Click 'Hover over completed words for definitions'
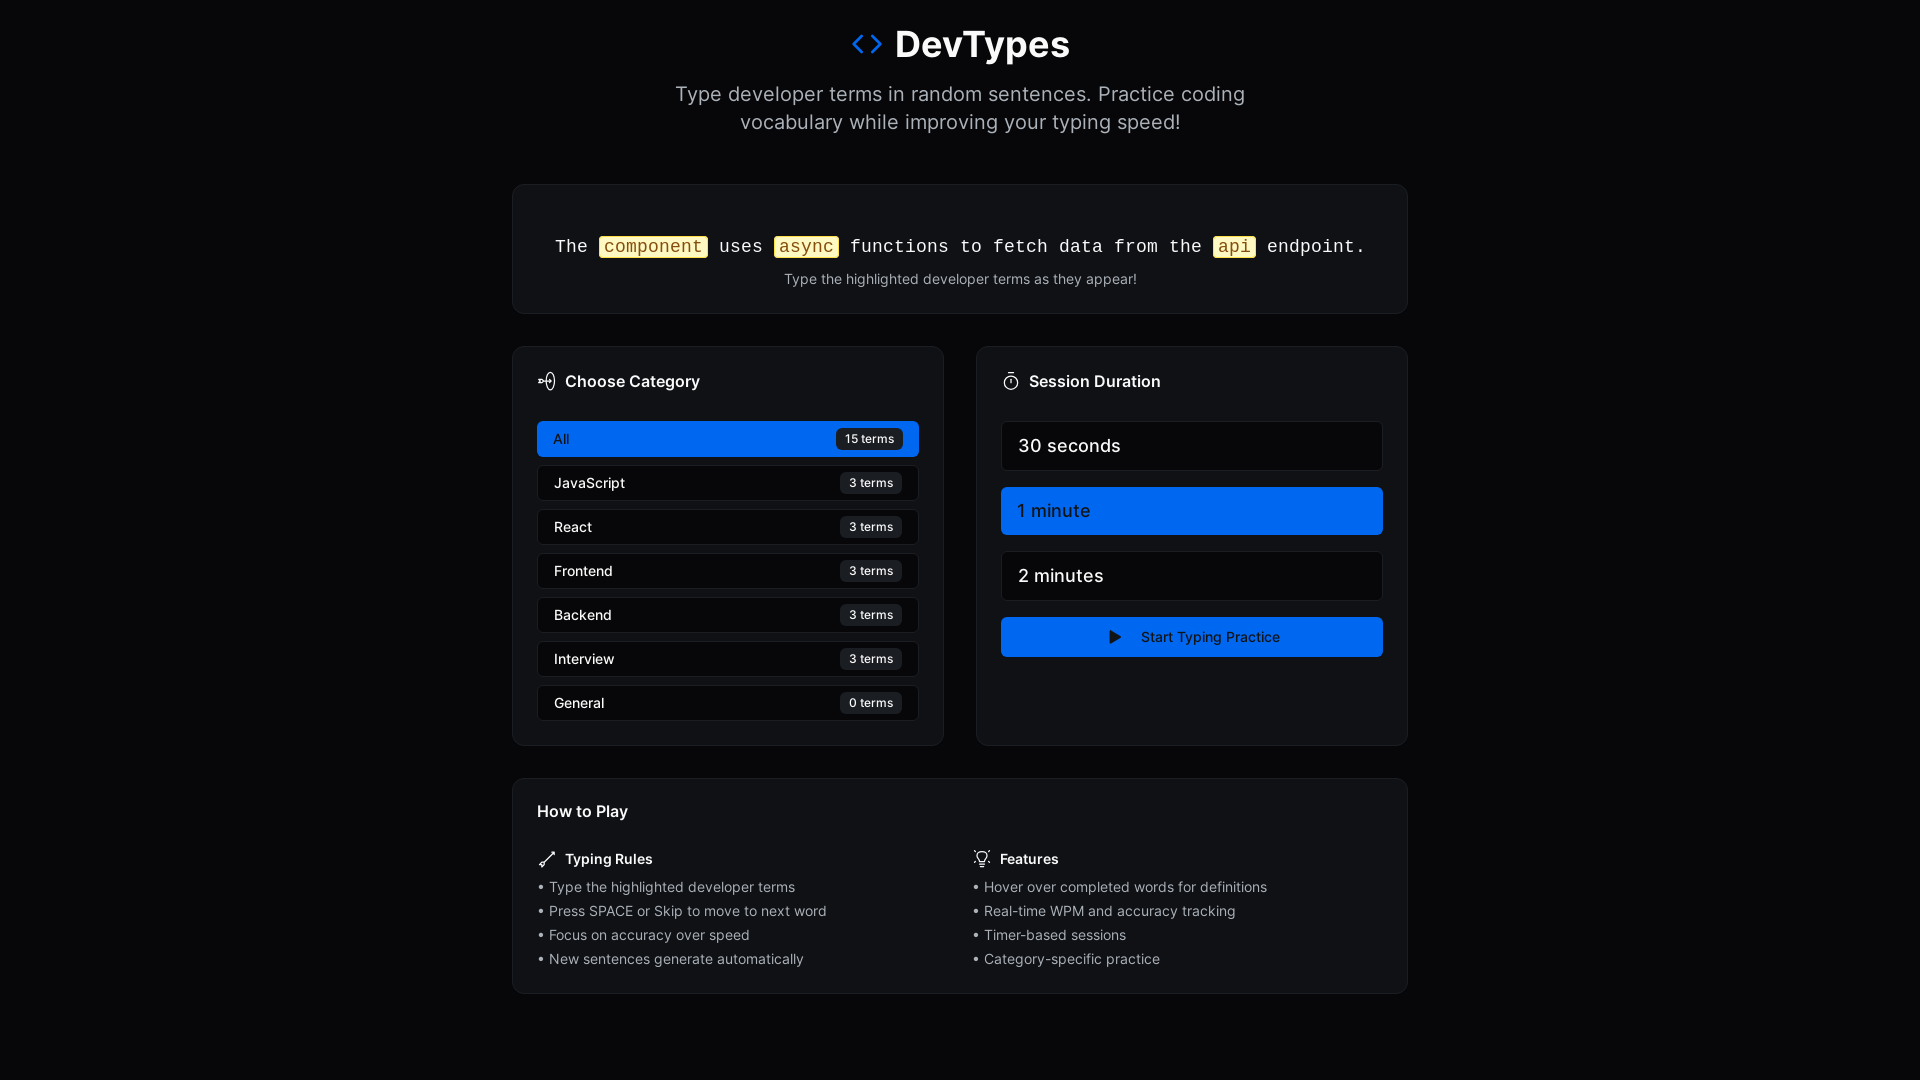 [x=1119, y=887]
